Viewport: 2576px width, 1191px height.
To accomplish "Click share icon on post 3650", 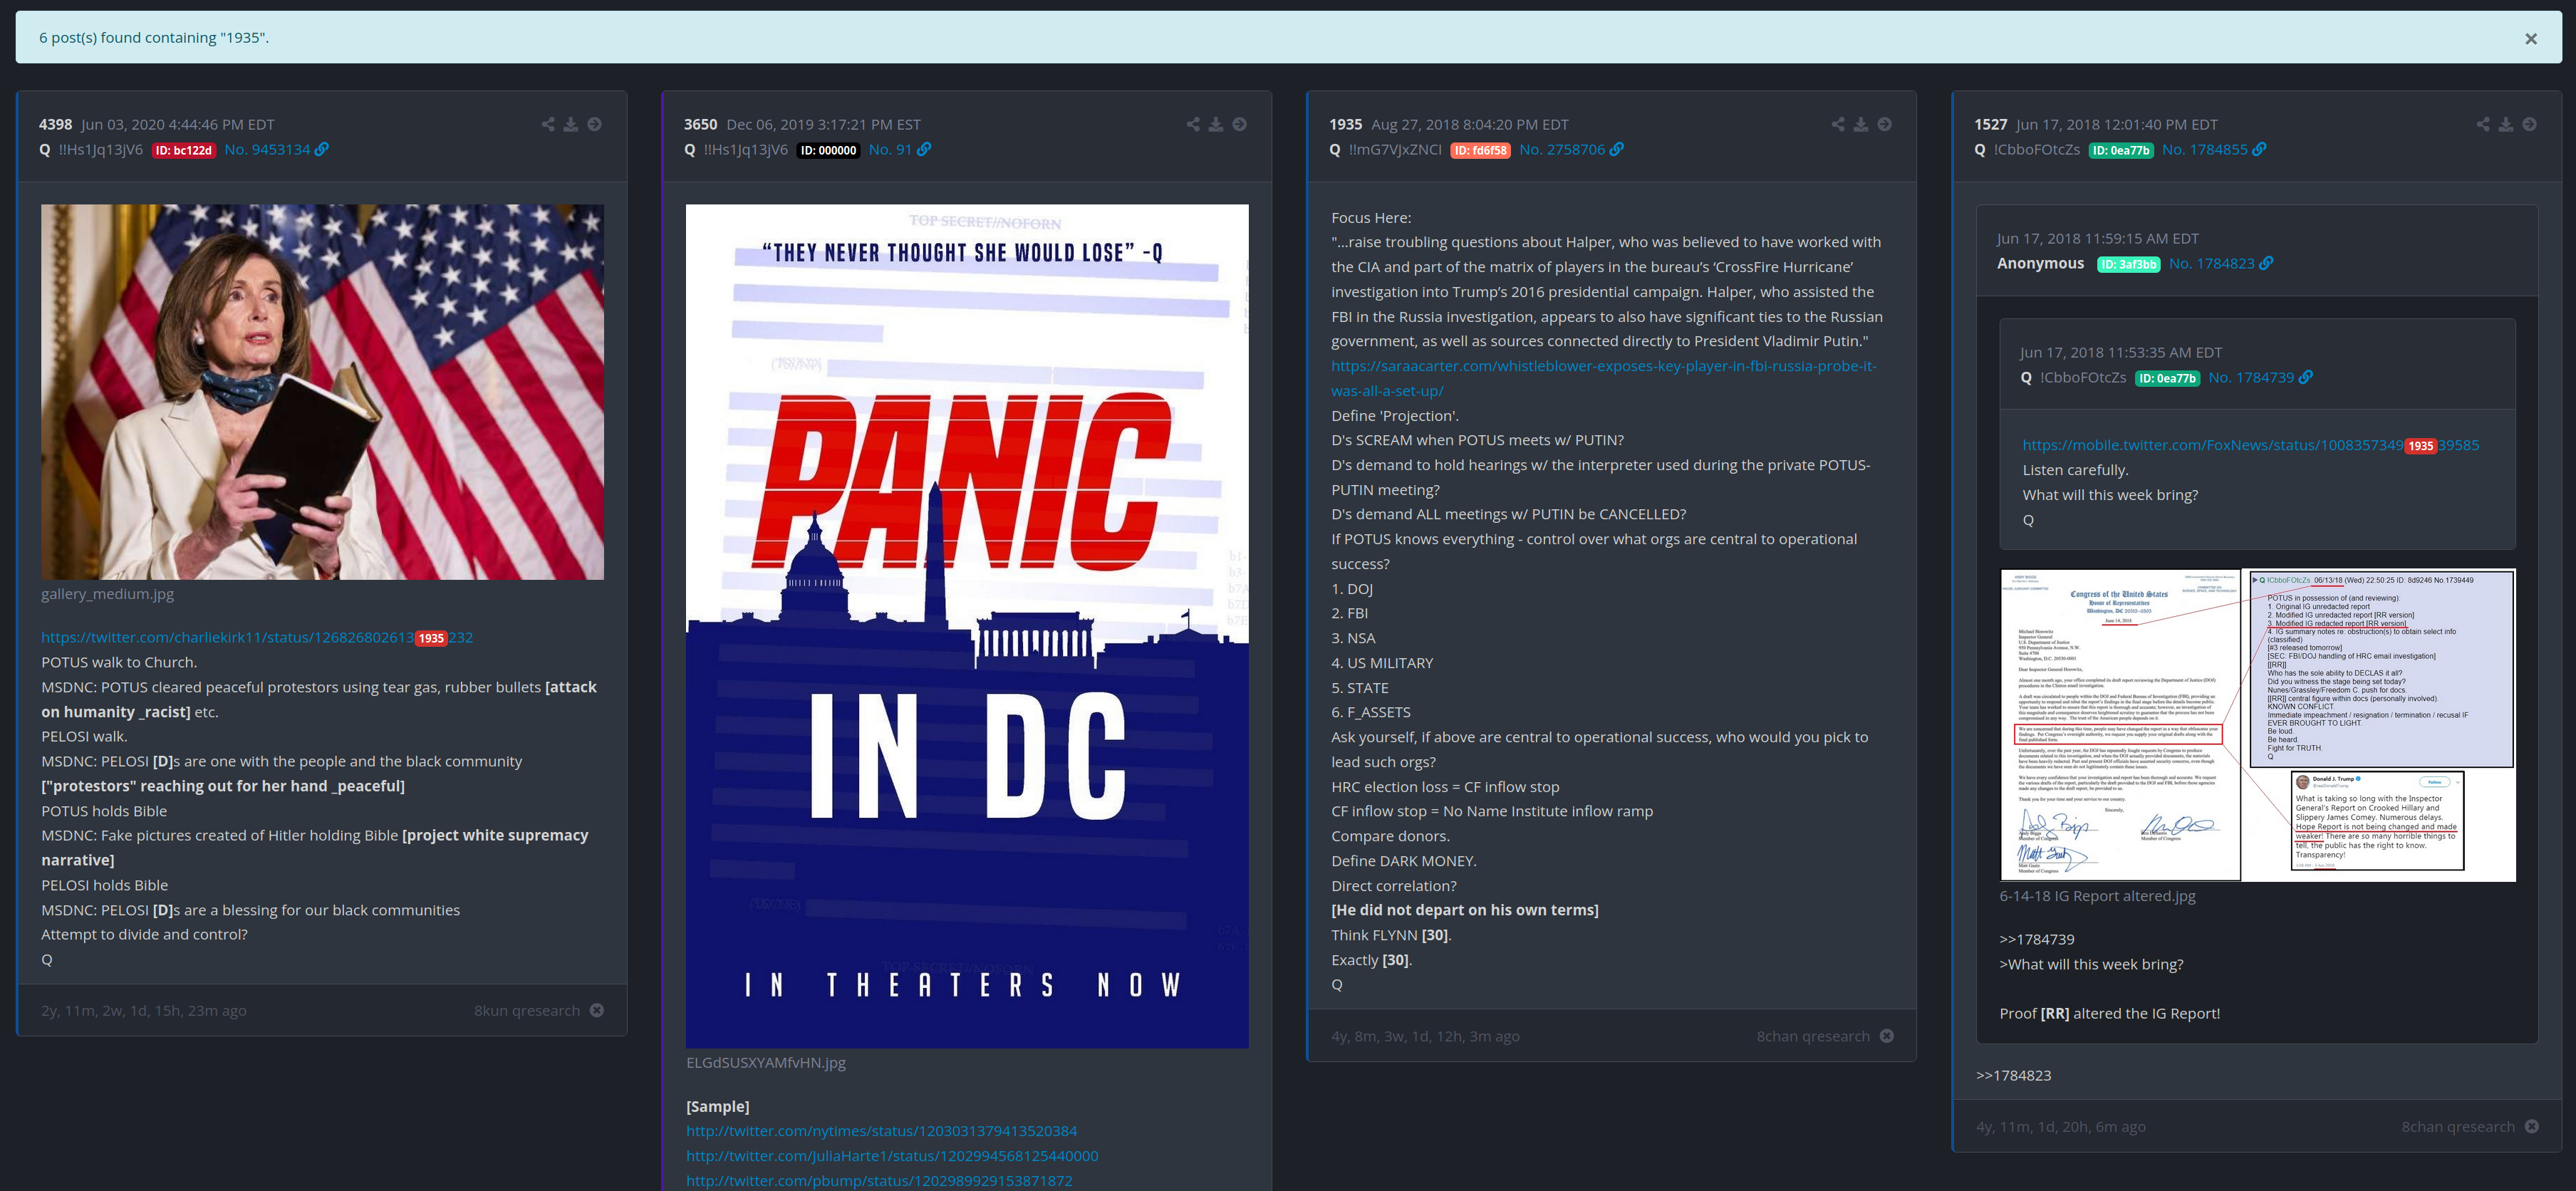I will tap(1193, 124).
